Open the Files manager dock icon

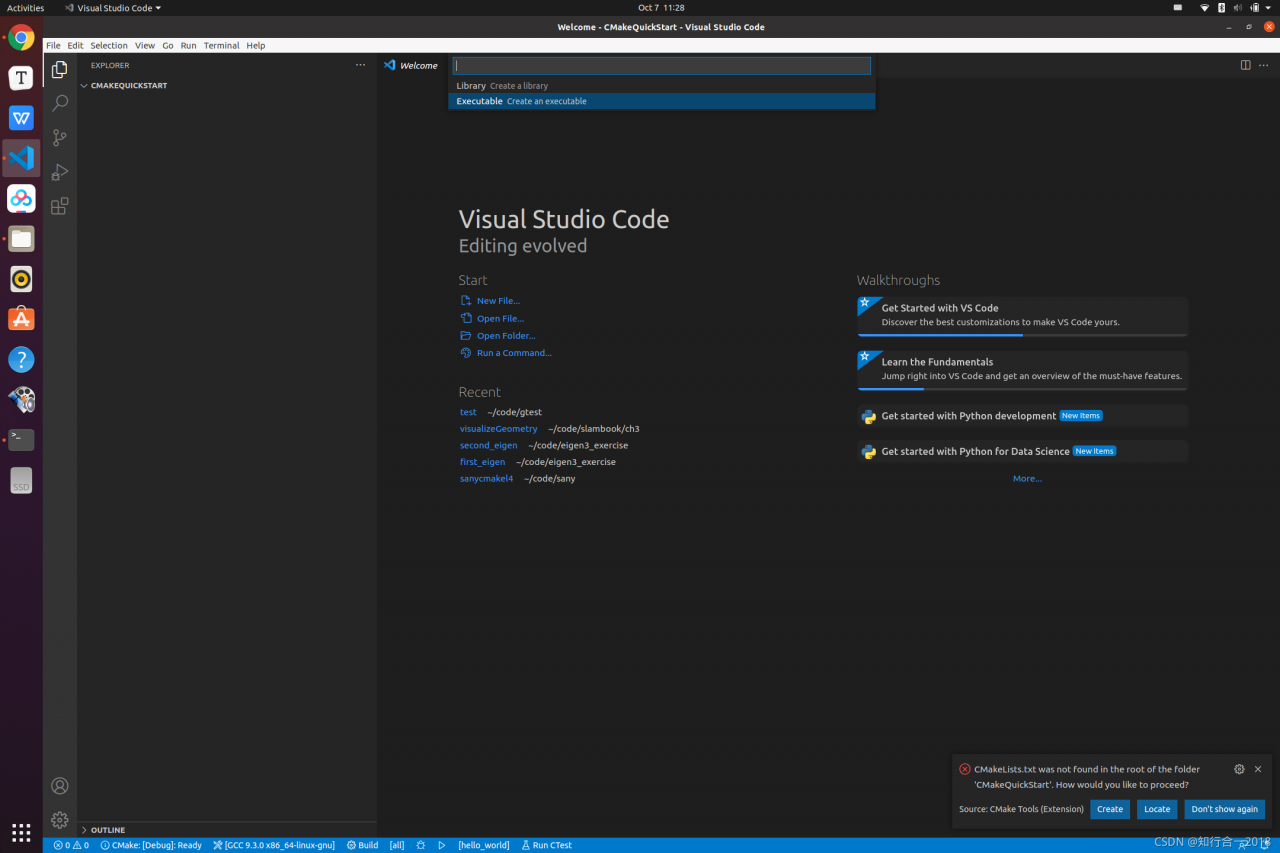(x=21, y=238)
